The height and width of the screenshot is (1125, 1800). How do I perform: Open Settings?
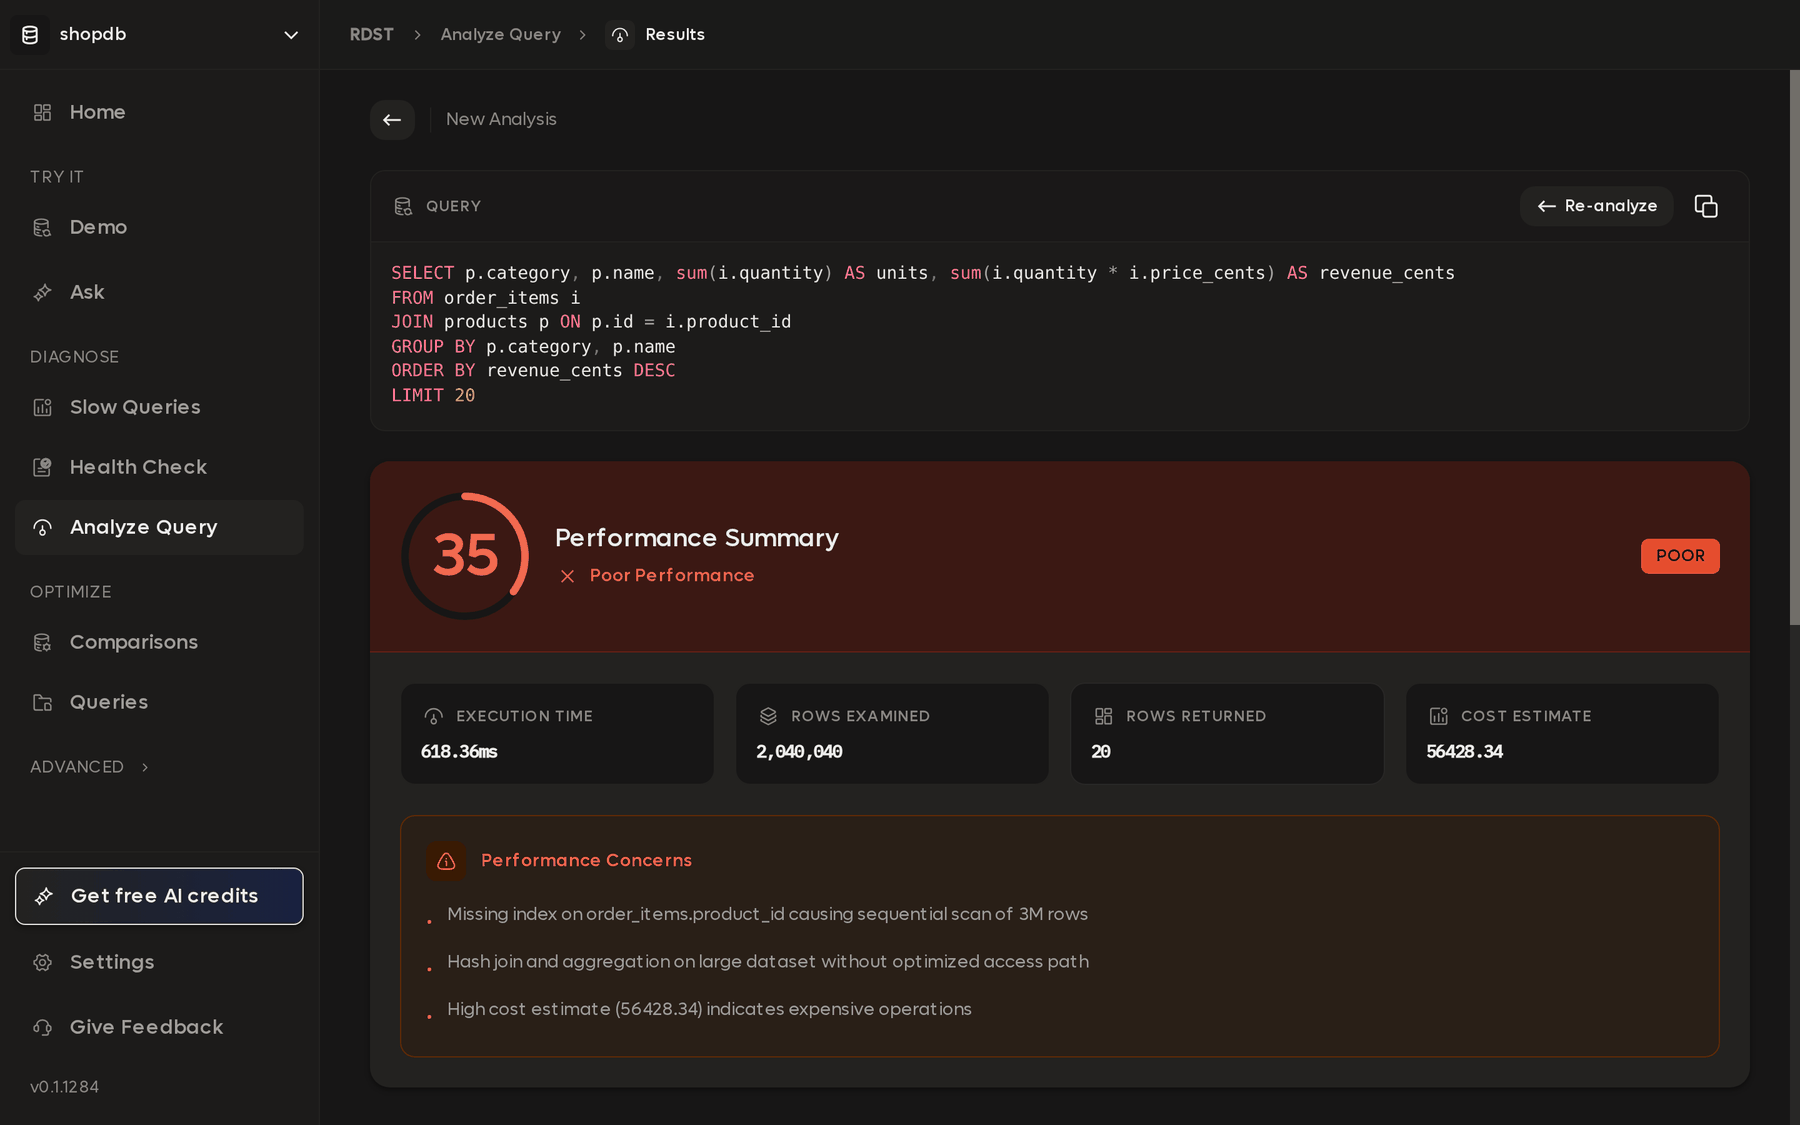pyautogui.click(x=159, y=962)
